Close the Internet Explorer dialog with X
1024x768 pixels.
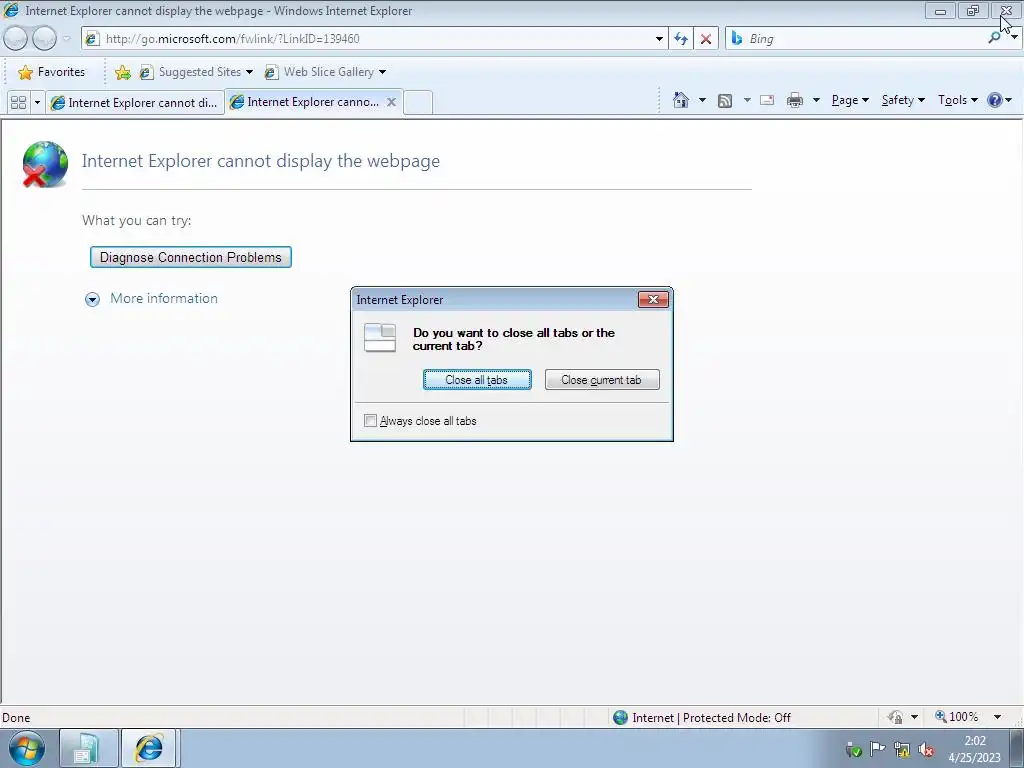tap(653, 300)
